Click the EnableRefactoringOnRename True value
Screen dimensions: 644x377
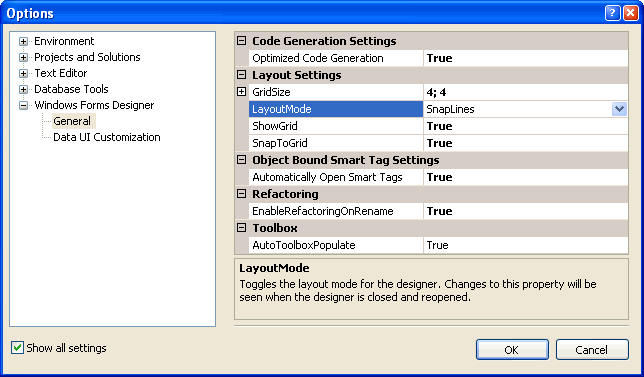[x=526, y=211]
